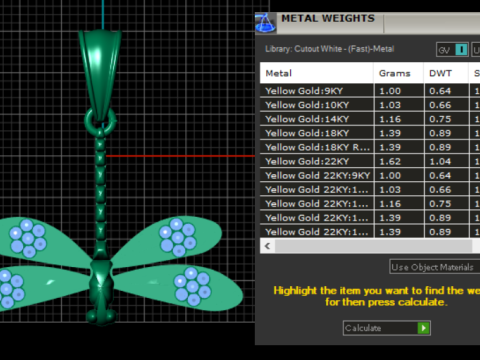Click the Metal Weights title tab
The height and width of the screenshot is (360, 480).
(328, 19)
